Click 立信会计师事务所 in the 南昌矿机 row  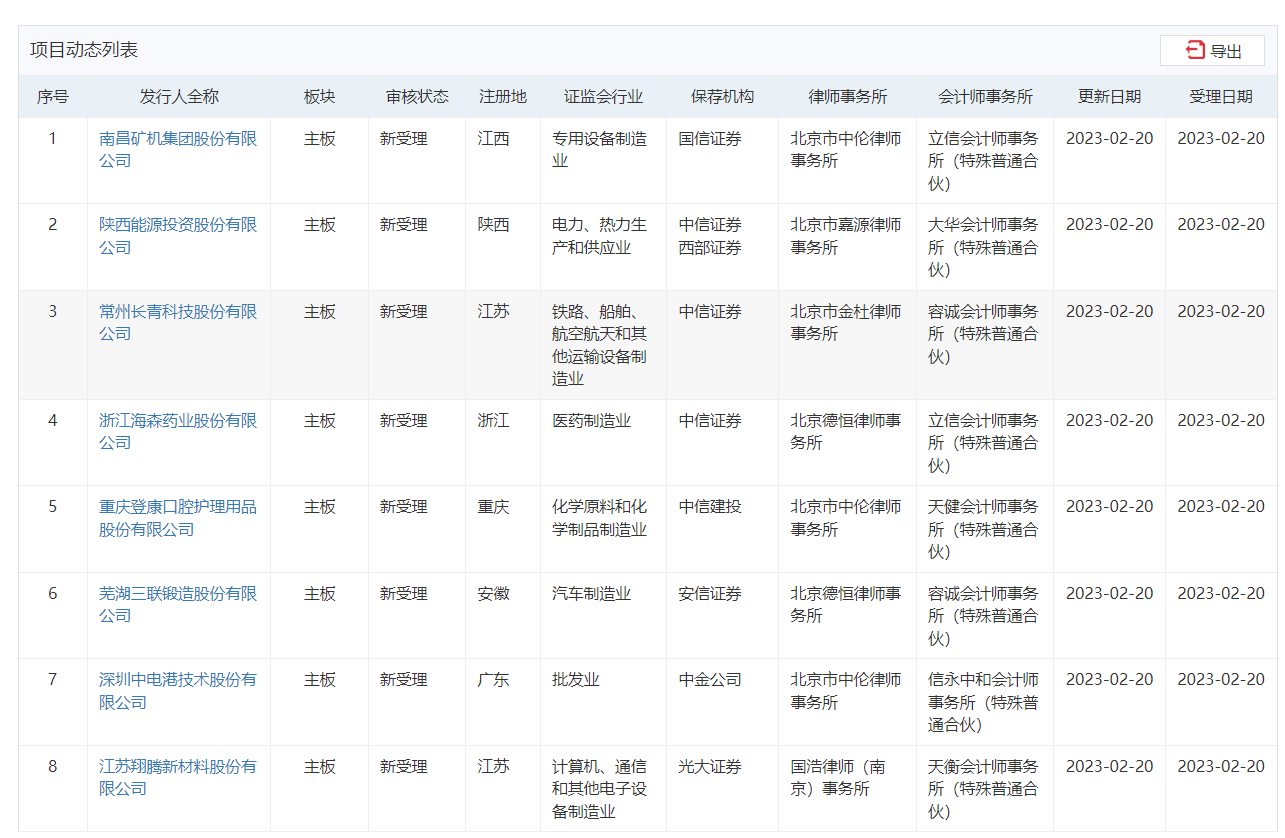(984, 161)
